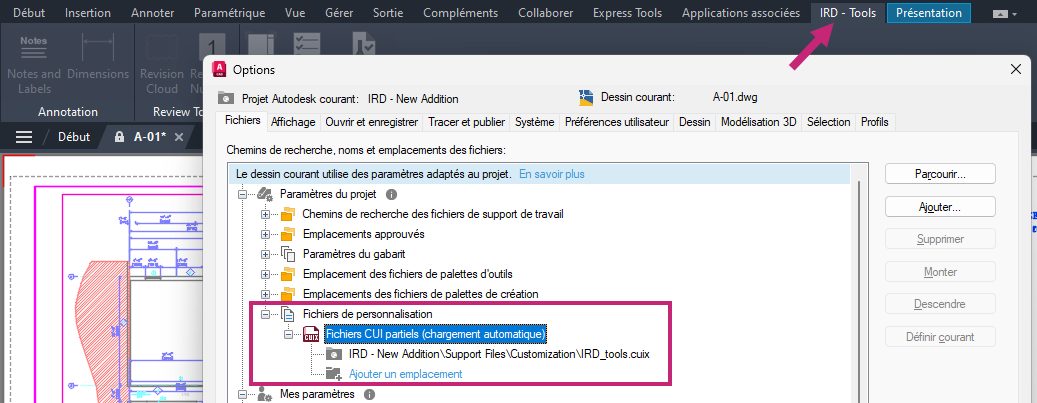Collapse the Paramètres du projet node
The image size is (1037, 403).
pyautogui.click(x=242, y=194)
